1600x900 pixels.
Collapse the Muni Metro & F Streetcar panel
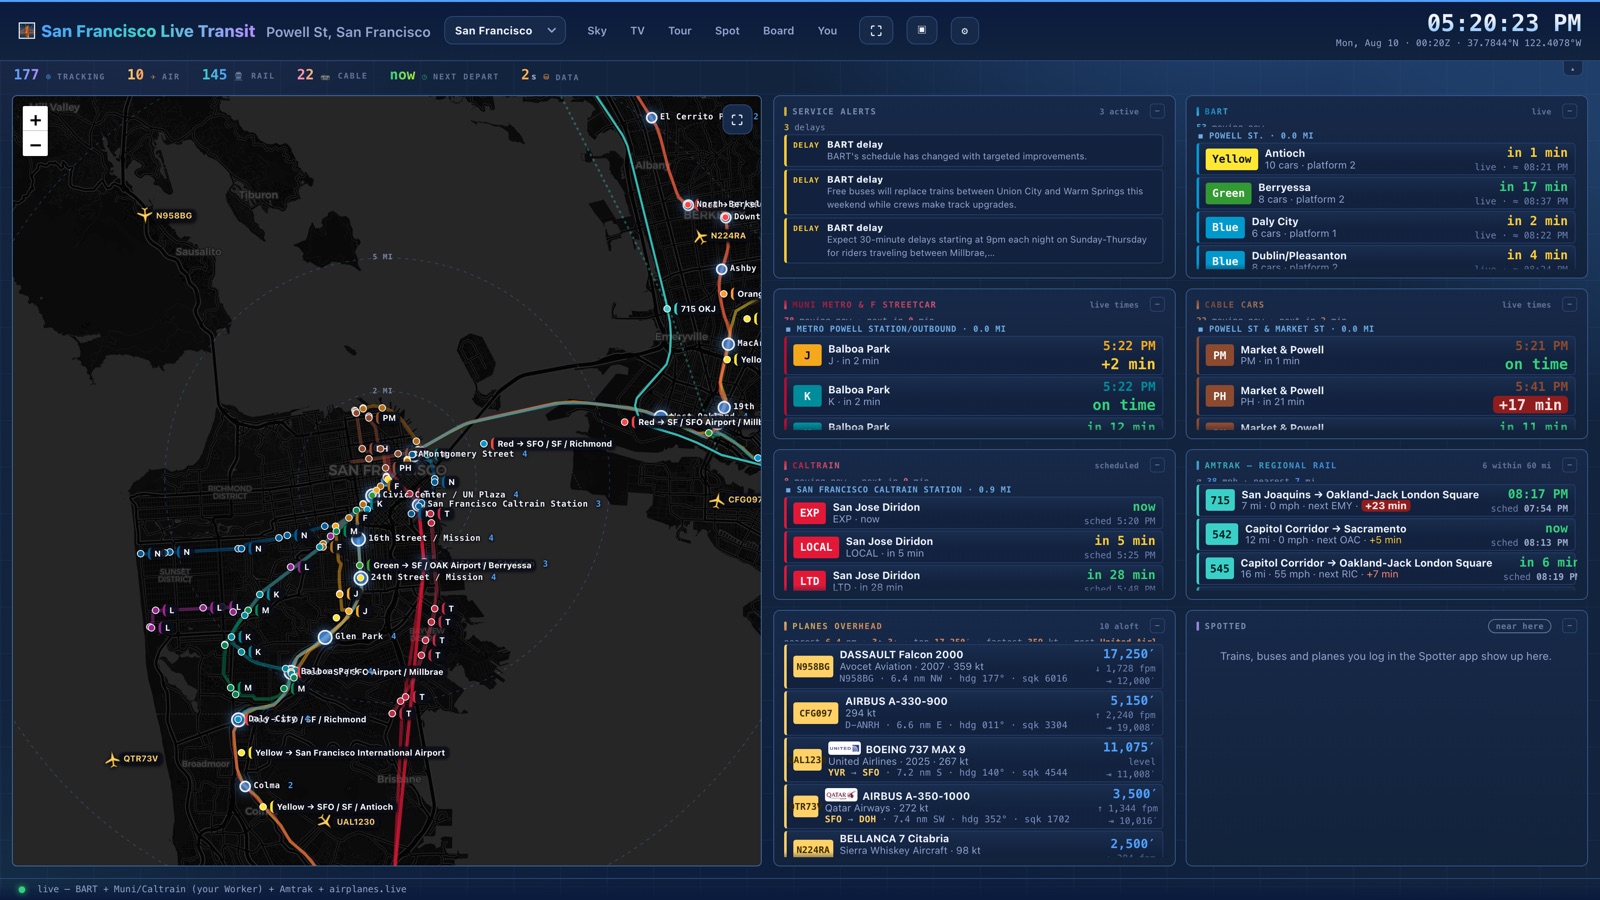(1157, 304)
